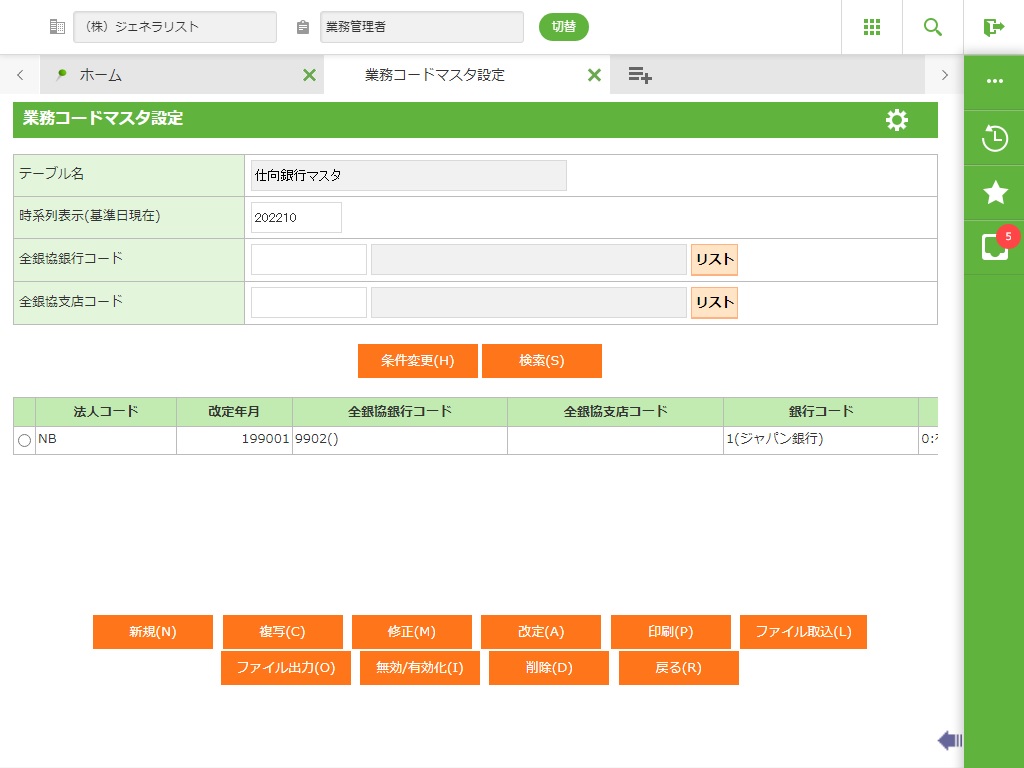Click the 時系列表示 date input field
This screenshot has width=1024, height=768.
(x=296, y=217)
